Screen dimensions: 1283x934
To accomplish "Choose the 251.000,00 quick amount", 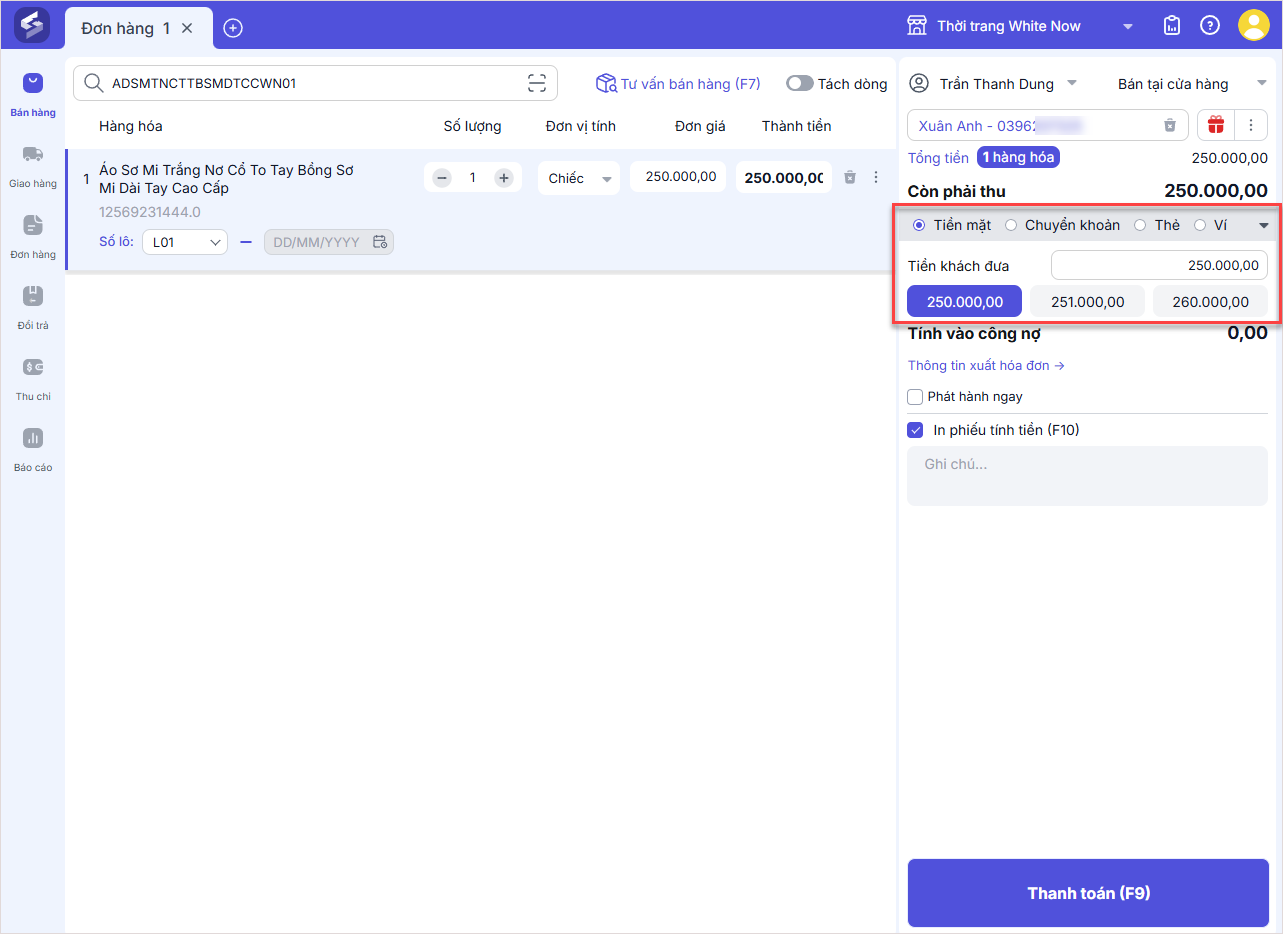I will coord(1087,301).
